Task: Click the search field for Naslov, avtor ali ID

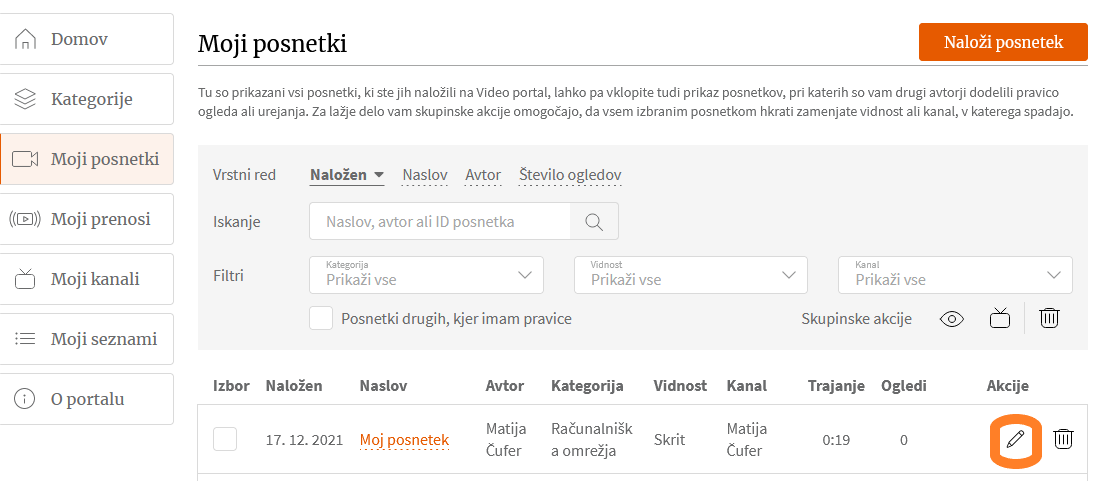Action: [x=440, y=221]
